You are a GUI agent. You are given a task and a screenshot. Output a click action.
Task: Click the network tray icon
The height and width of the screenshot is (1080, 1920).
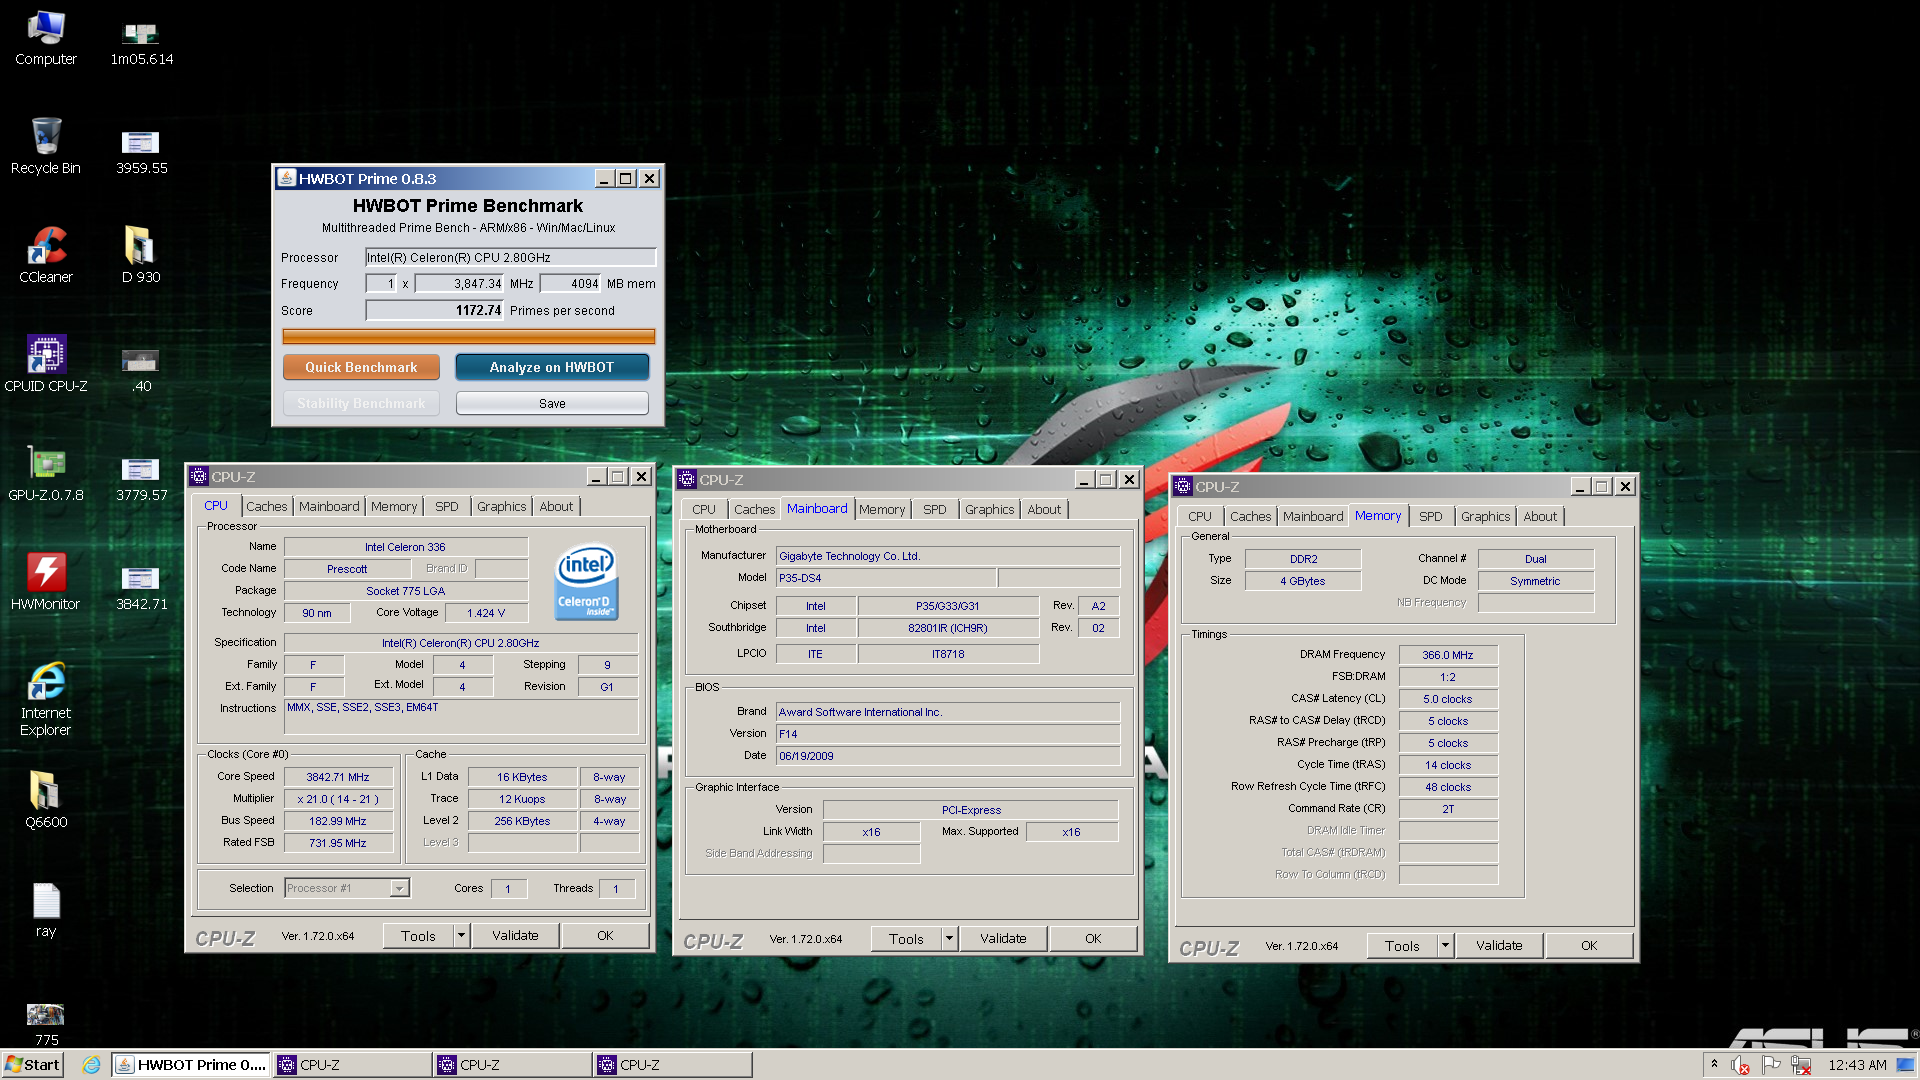point(1801,1065)
